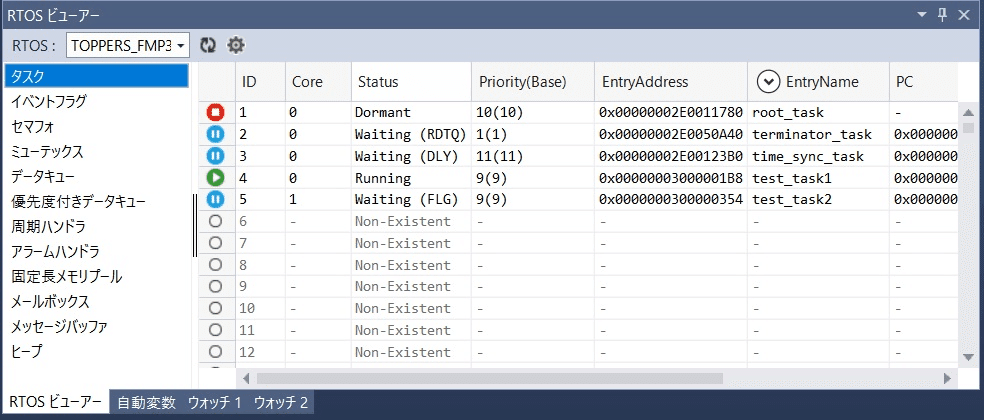Select empty circle for task ID 9
Screen dimensions: 984x420
coord(216,286)
